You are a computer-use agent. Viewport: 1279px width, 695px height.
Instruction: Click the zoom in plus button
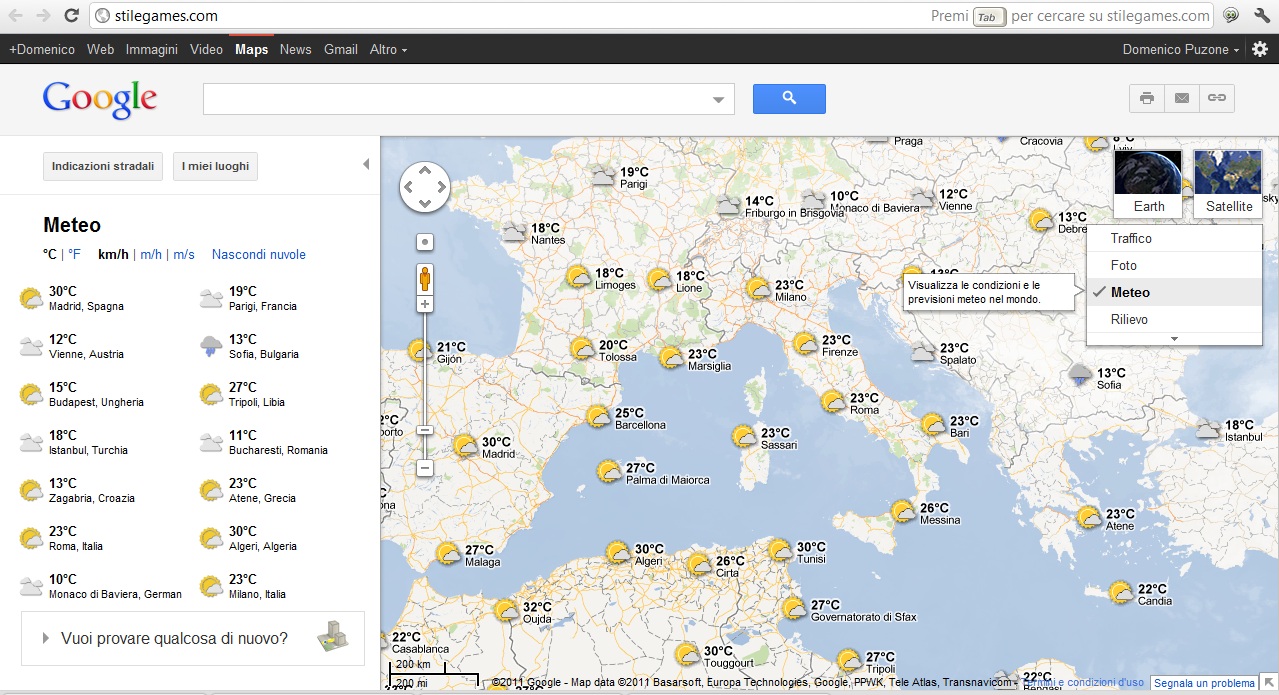[425, 304]
